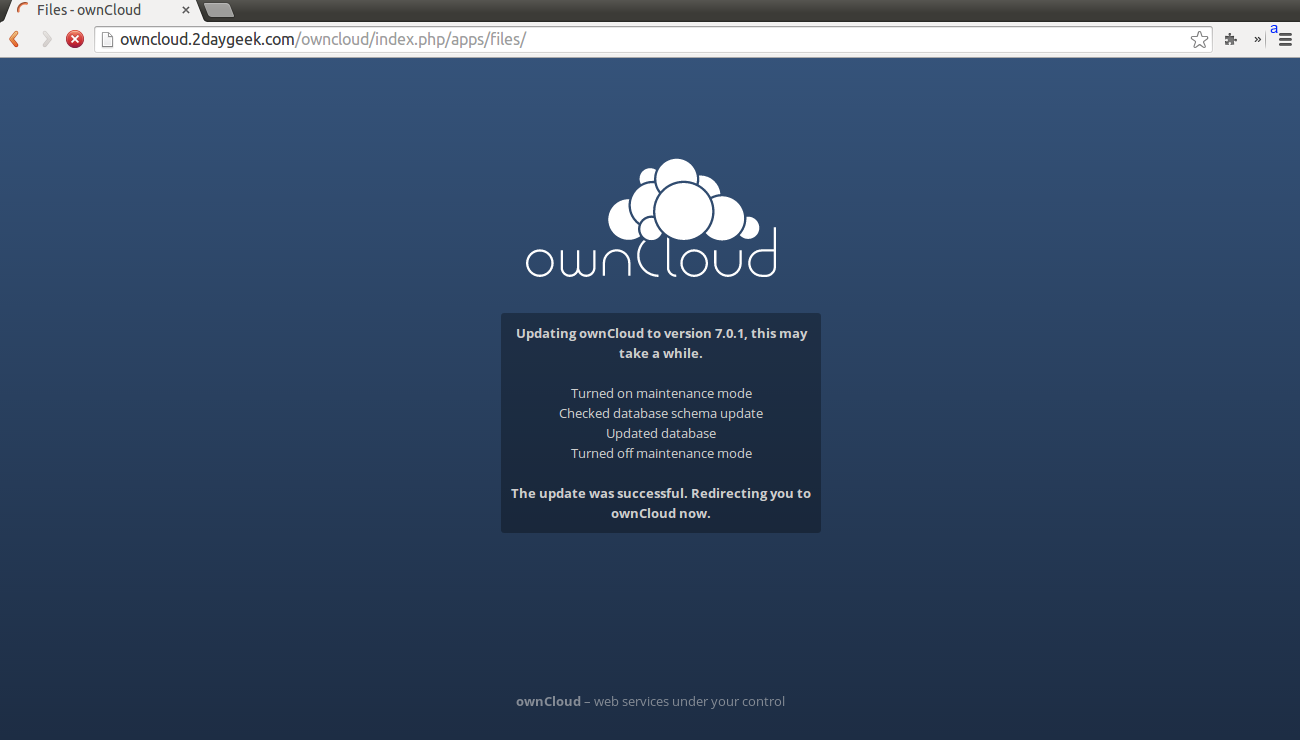Click the ownCloud logo
The height and width of the screenshot is (740, 1300).
pos(651,218)
